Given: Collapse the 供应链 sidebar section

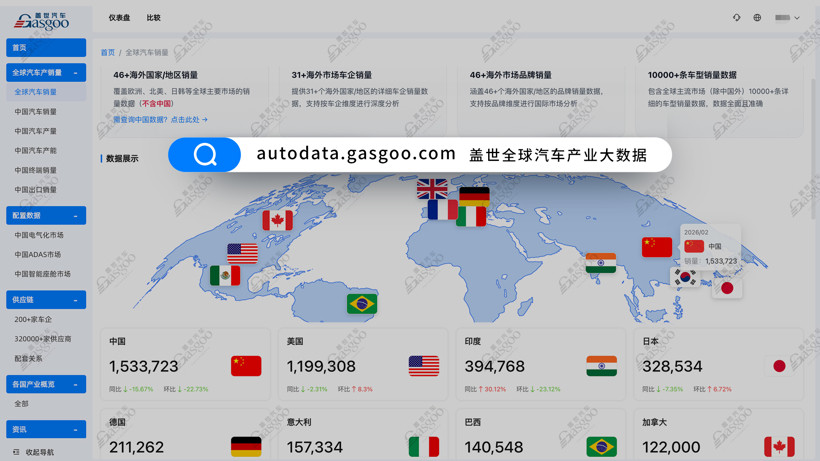Looking at the screenshot, I should click(75, 300).
